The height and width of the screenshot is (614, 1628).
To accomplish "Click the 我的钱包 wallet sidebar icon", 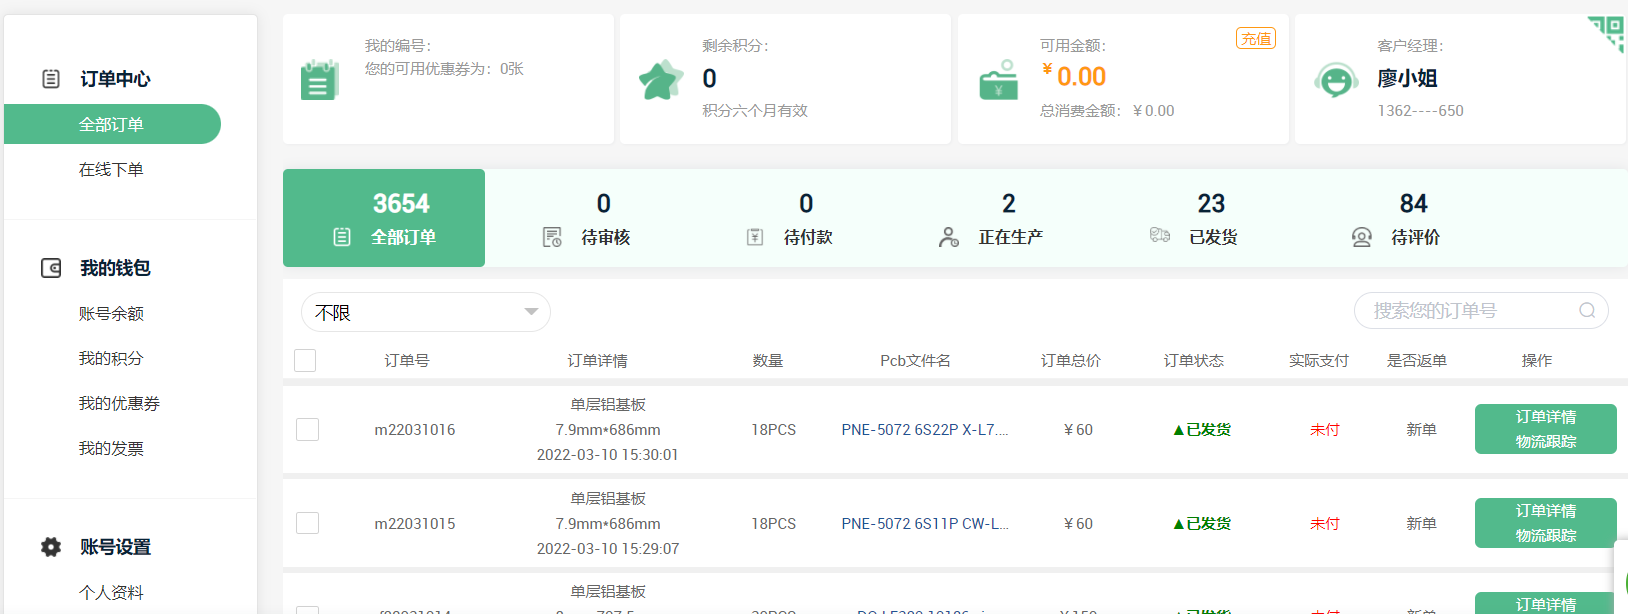I will [x=51, y=268].
